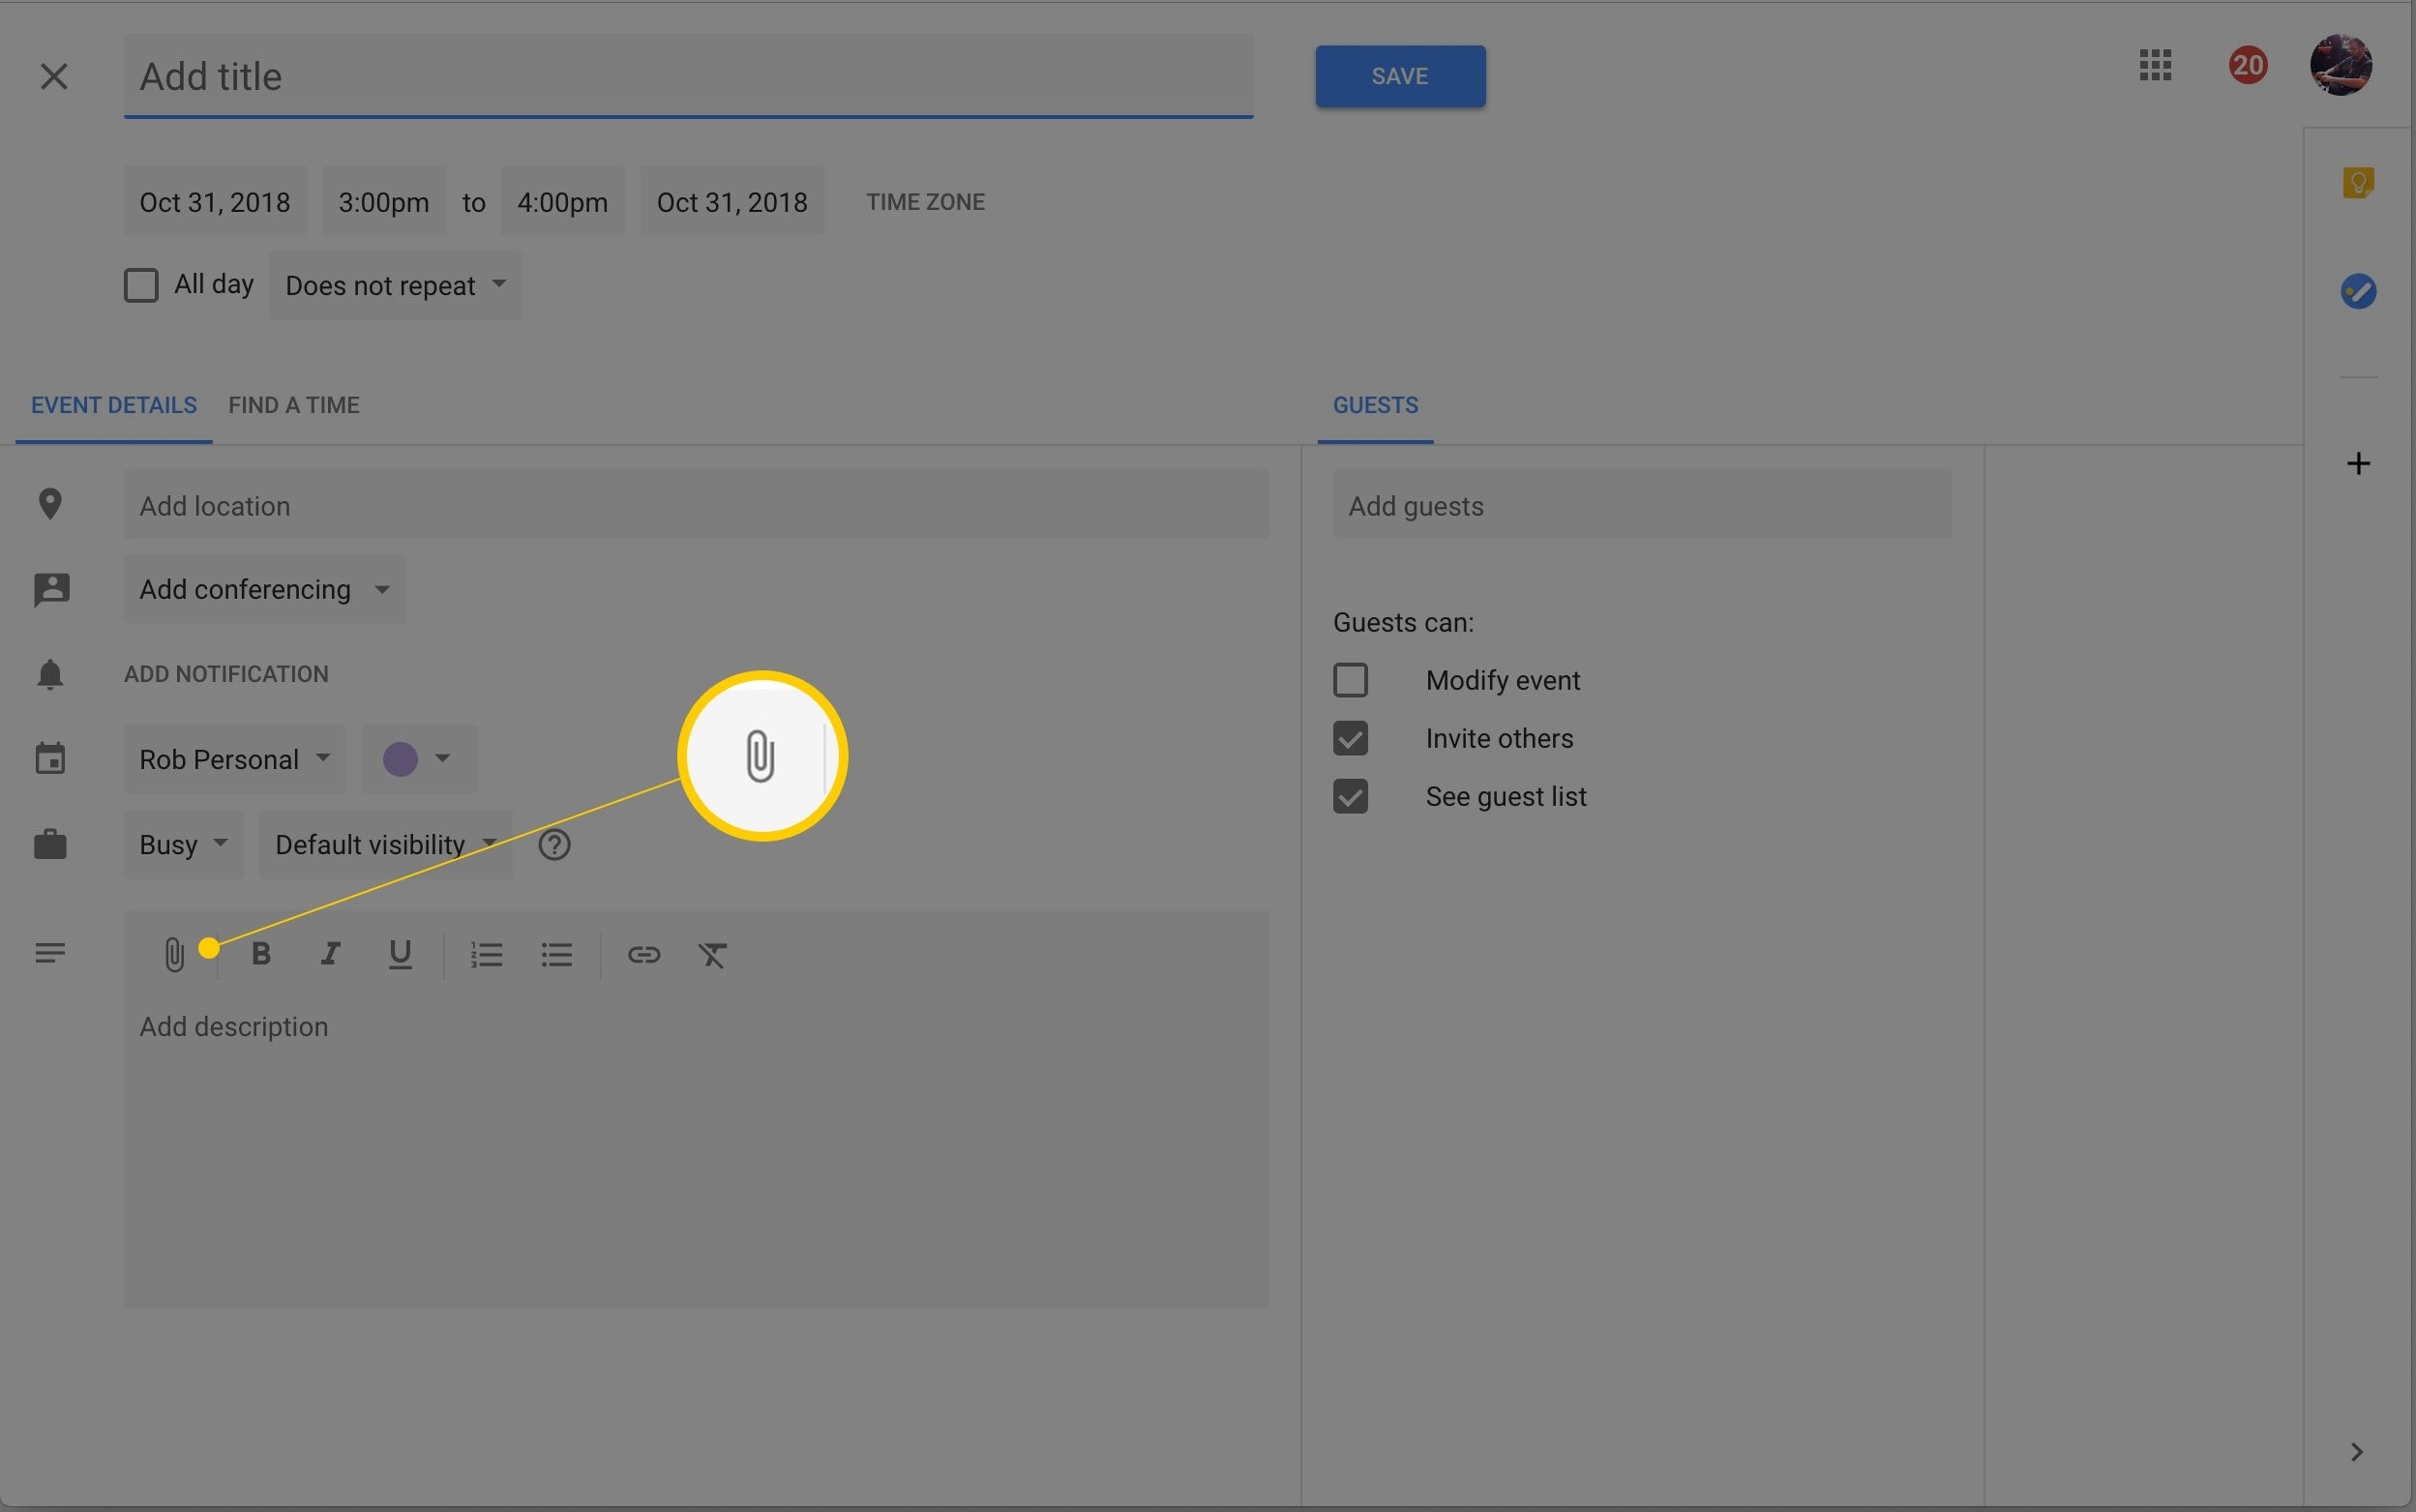The width and height of the screenshot is (2416, 1512).
Task: Expand the Default visibility dropdown
Action: tap(383, 845)
